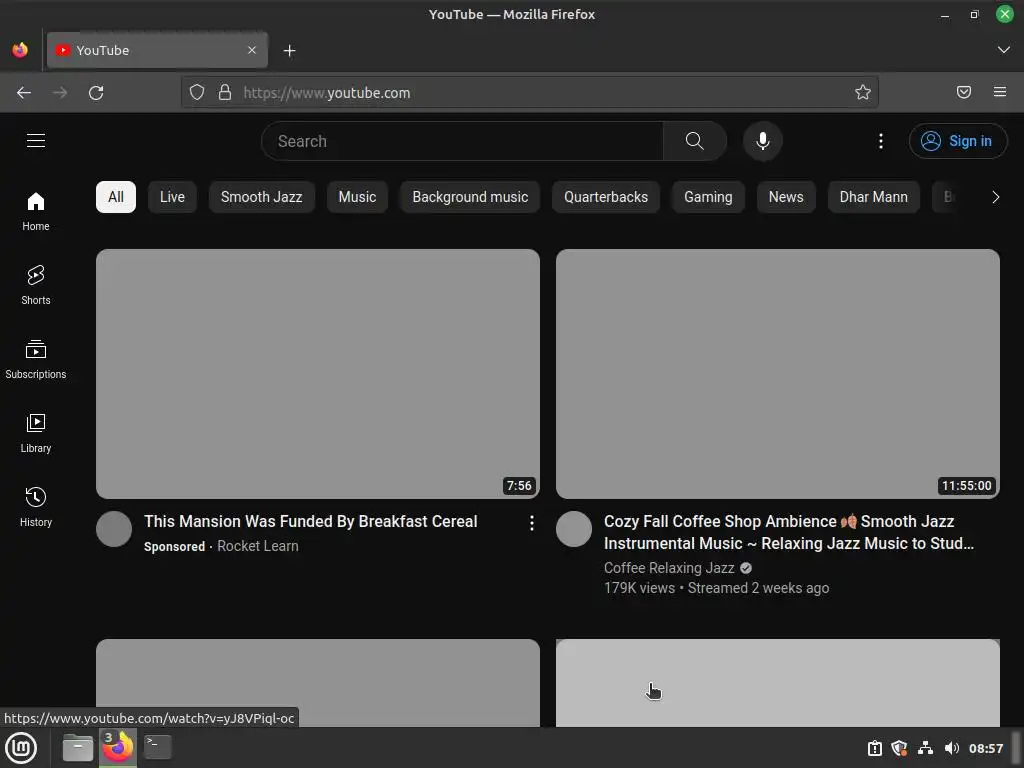Switch to the YouTube tab
Image resolution: width=1024 pixels, height=768 pixels.
tap(157, 50)
